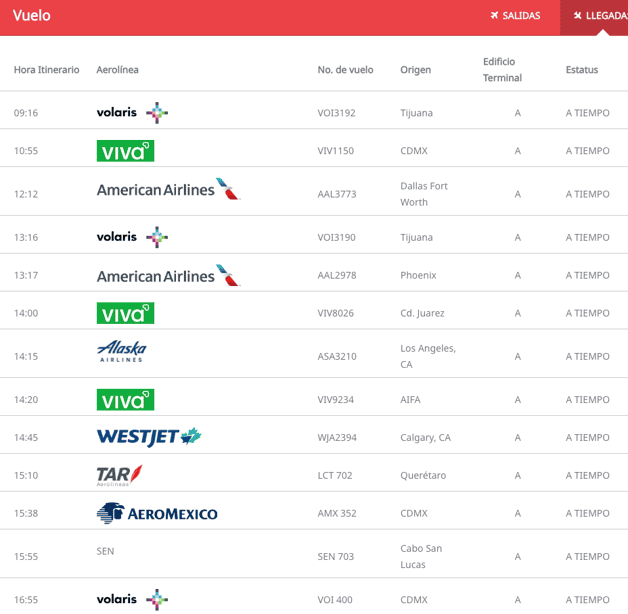The width and height of the screenshot is (628, 614).
Task: Click the Cabo San Lucas origin
Action: (421, 556)
